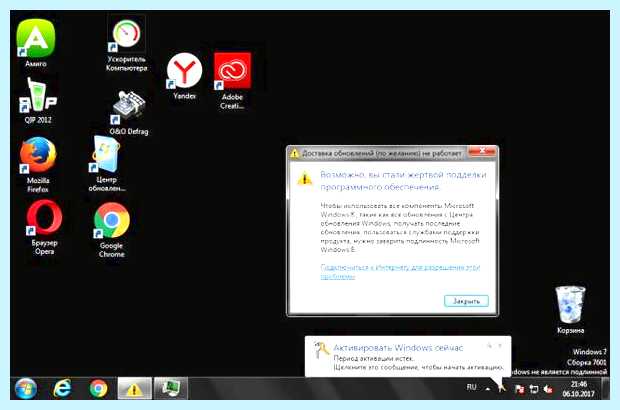Launch the Opera browser desktop shortcut
Viewport: 620px width, 410px height.
tap(44, 227)
